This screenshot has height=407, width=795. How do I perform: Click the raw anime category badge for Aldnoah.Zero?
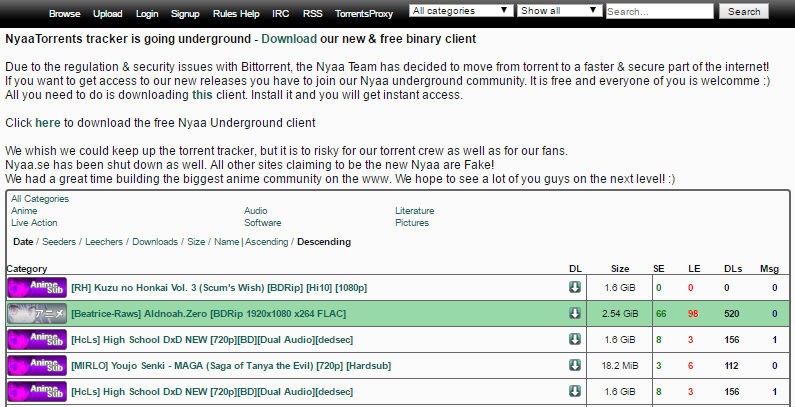(37, 313)
